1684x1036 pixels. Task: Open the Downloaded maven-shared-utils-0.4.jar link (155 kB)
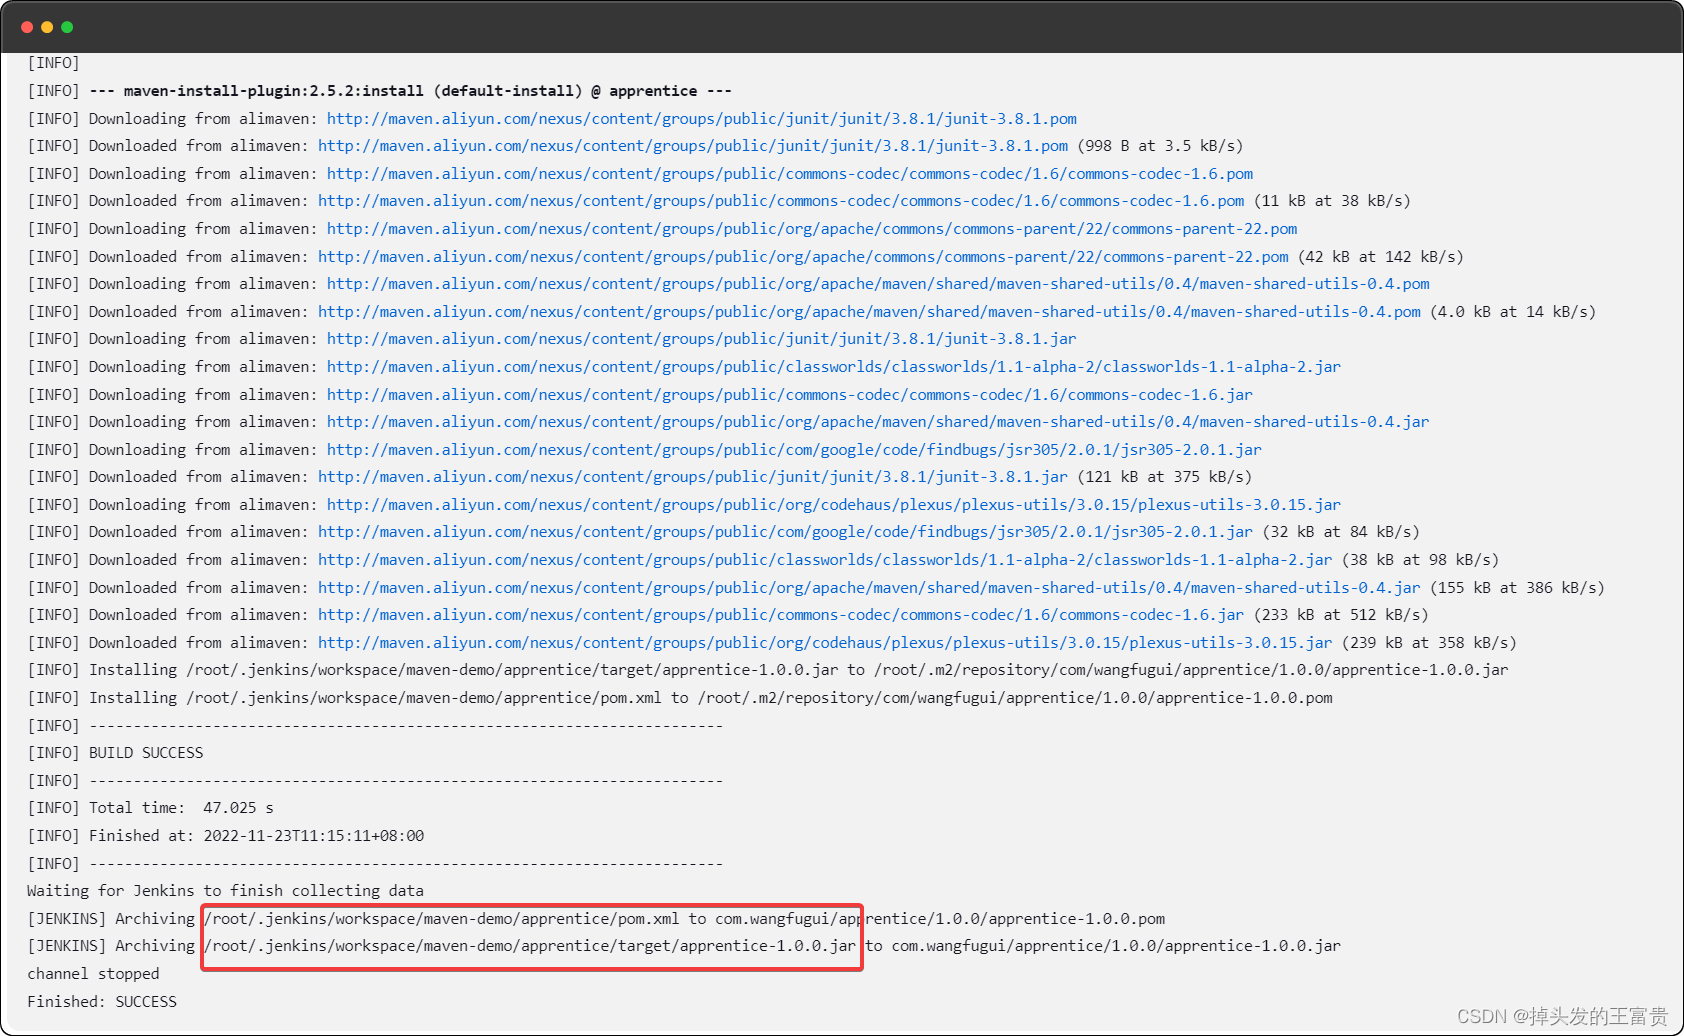(869, 588)
